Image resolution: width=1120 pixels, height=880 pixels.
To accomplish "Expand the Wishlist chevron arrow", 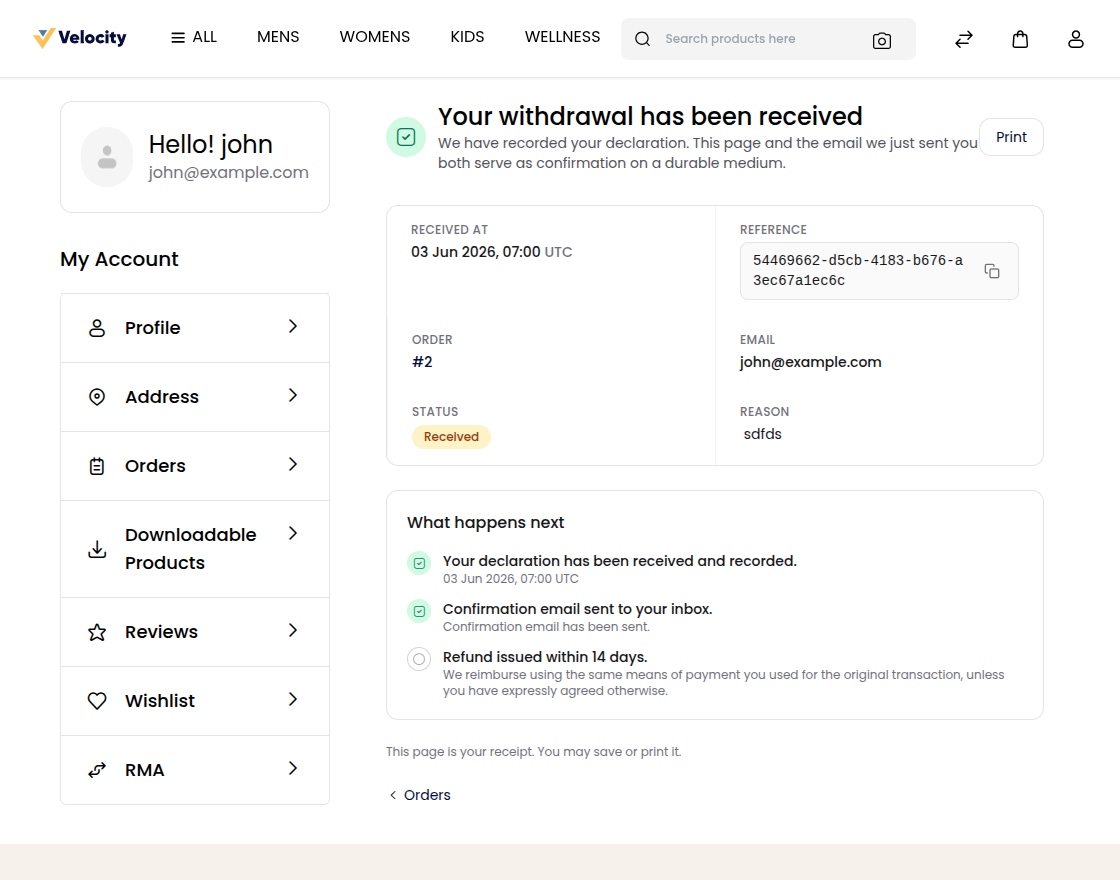I will click(292, 699).
